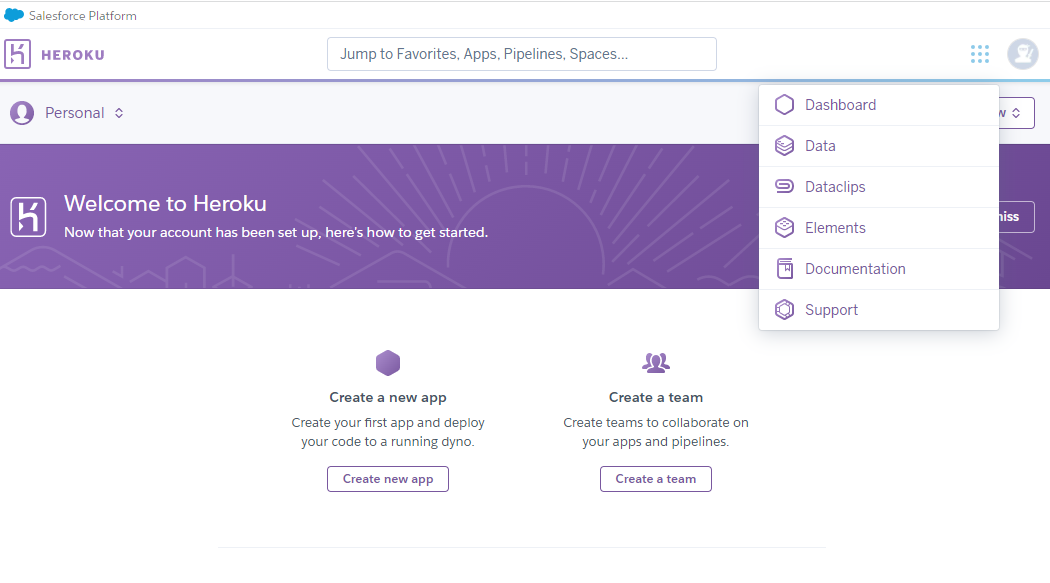
Task: Toggle the nine-dot app switcher icon
Action: click(980, 54)
